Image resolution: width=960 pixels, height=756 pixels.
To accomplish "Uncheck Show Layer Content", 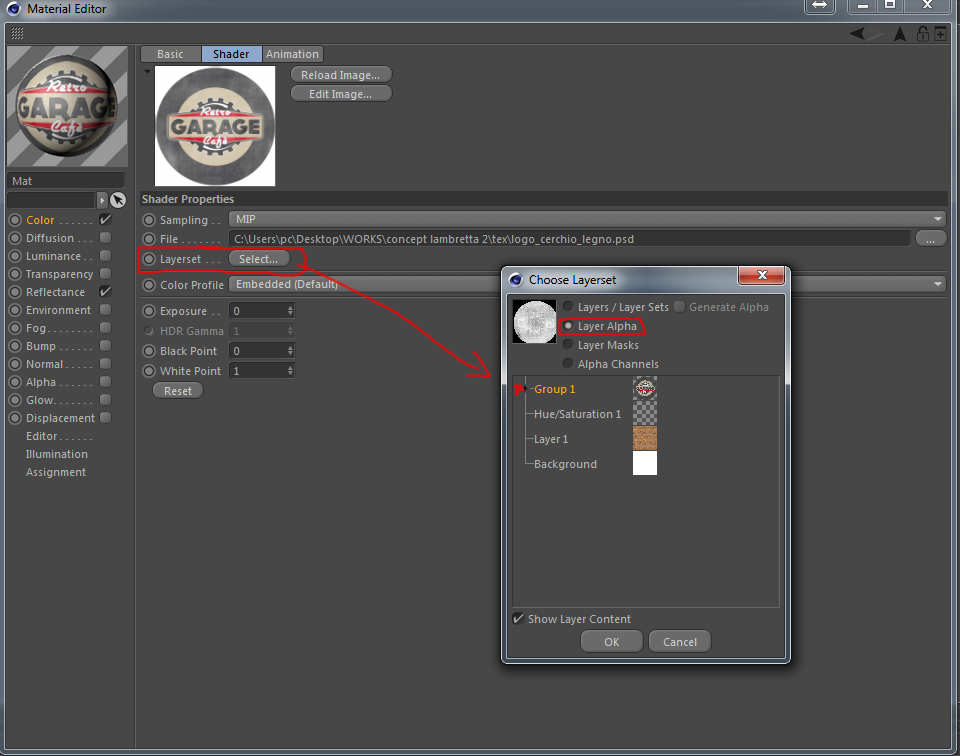I will [518, 618].
